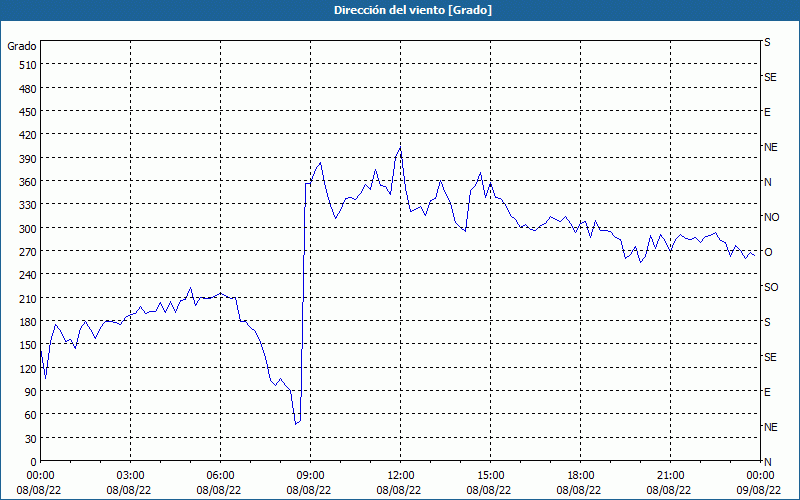
Task: Click the 420 degree tick label
Action: click(x=28, y=135)
